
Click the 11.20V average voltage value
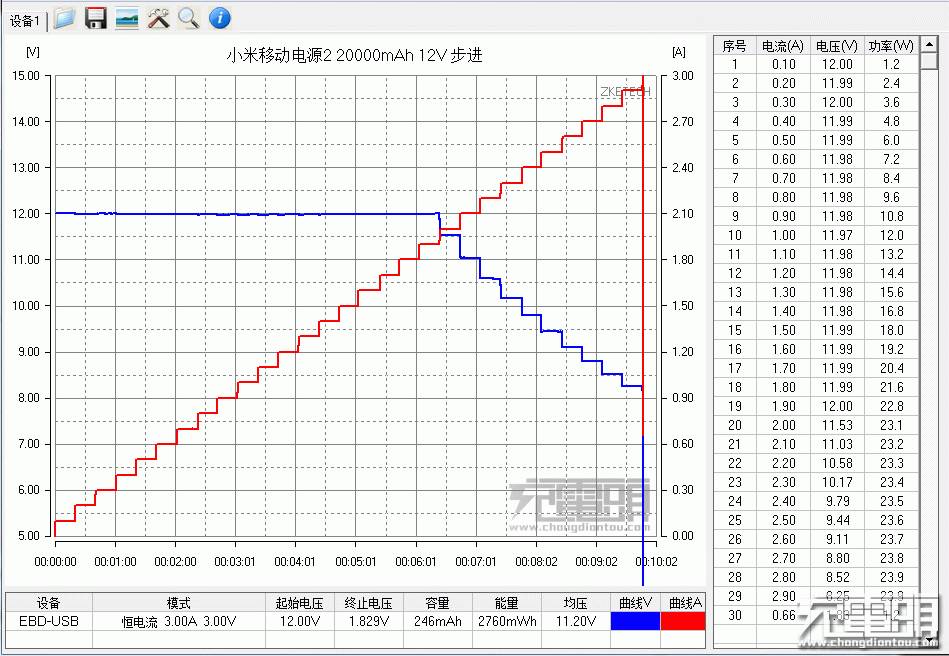click(576, 622)
